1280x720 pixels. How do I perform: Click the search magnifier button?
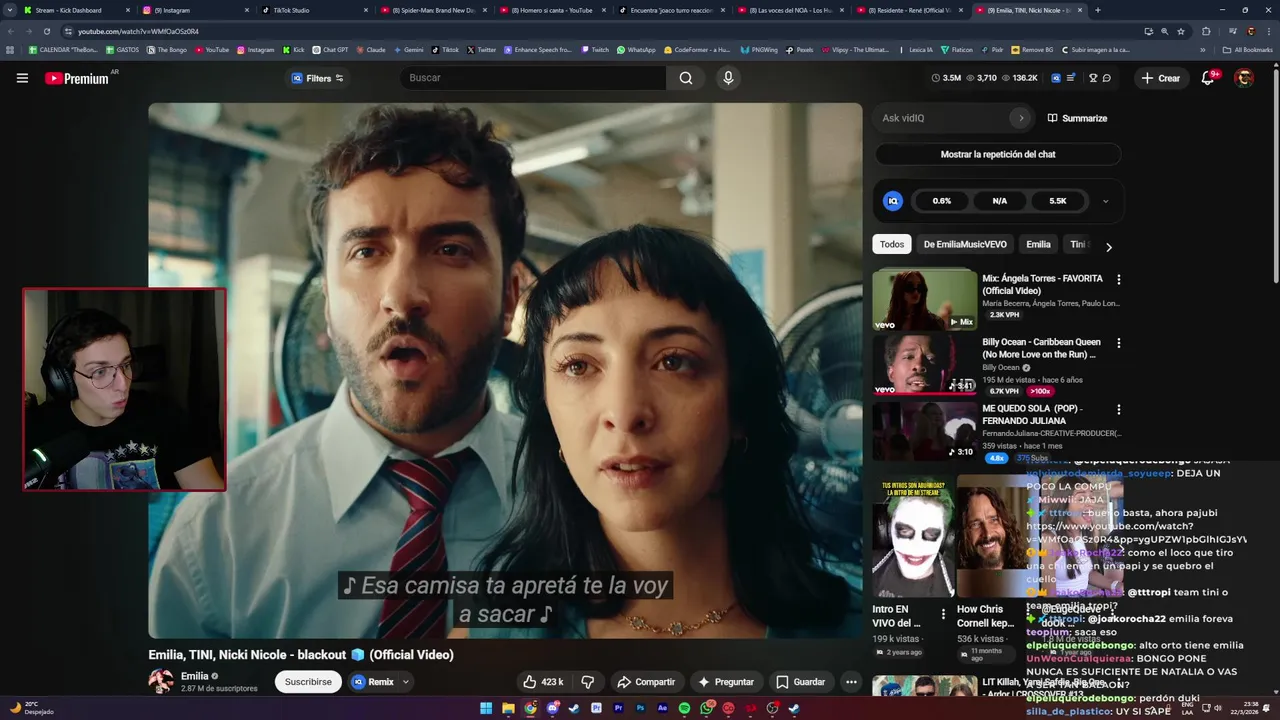pos(686,78)
